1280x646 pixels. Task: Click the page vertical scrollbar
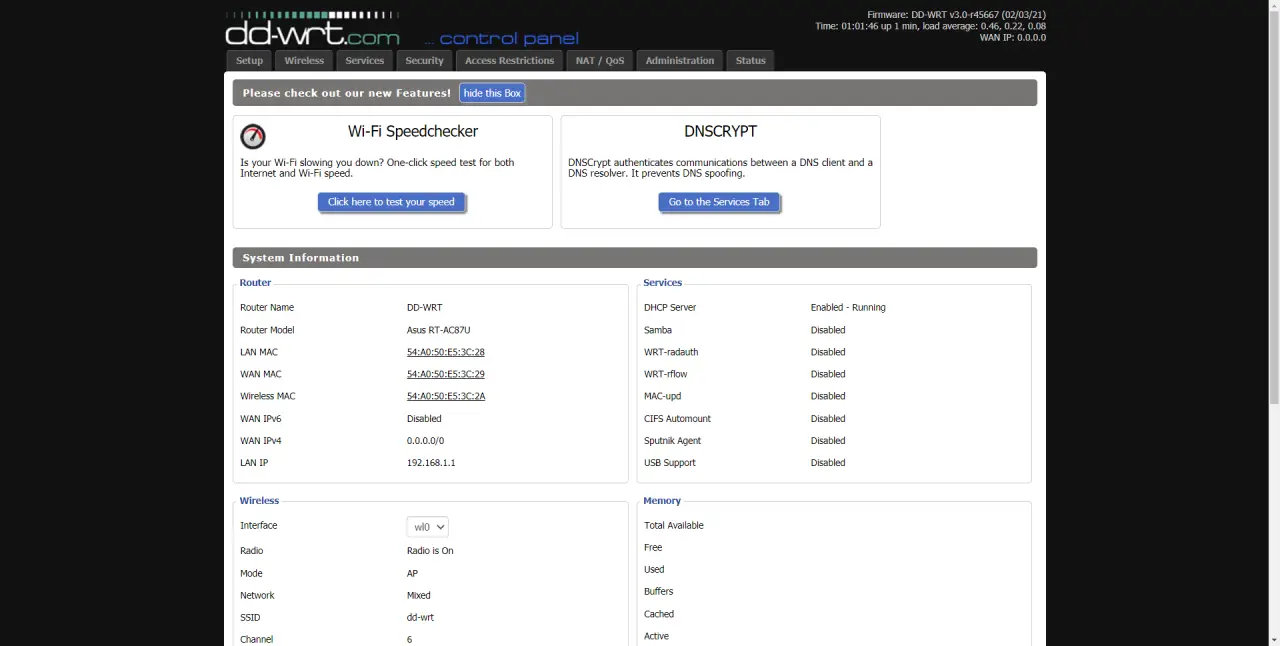coord(1273,200)
